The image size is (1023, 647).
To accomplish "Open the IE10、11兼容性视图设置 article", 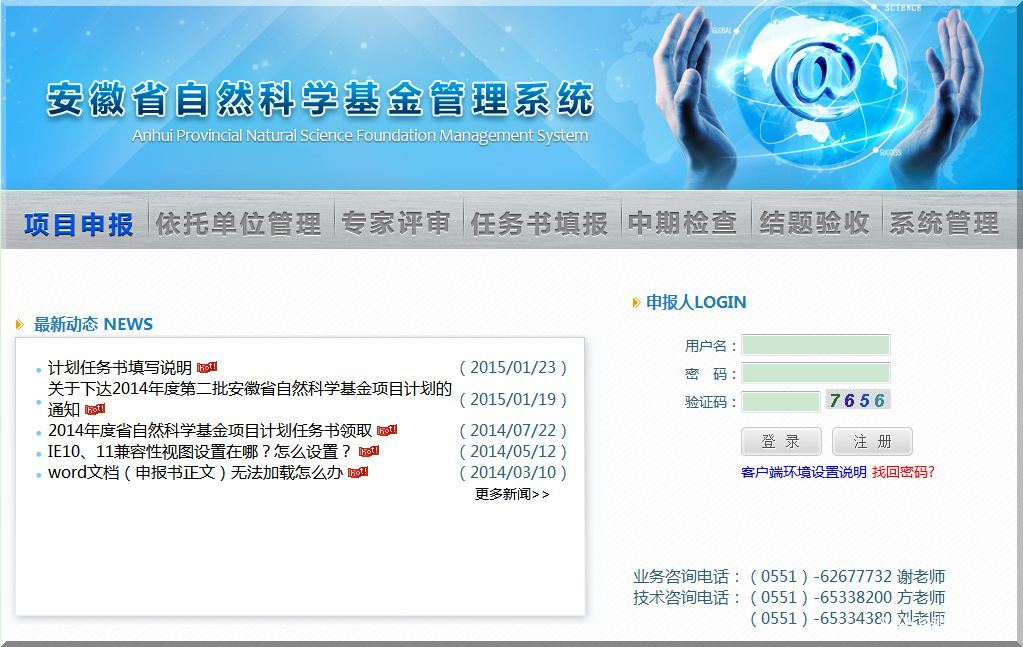I will 200,452.
